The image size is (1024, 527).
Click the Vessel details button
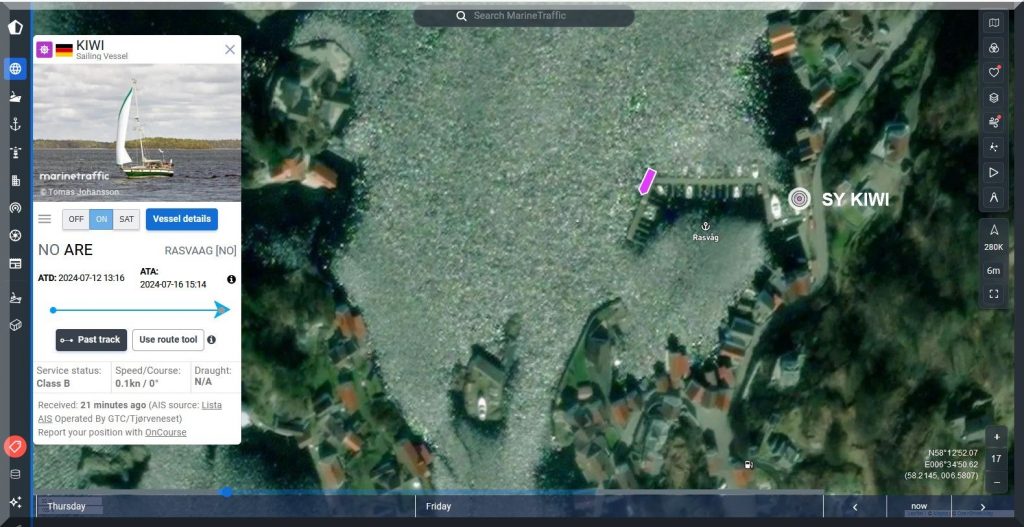pos(182,219)
